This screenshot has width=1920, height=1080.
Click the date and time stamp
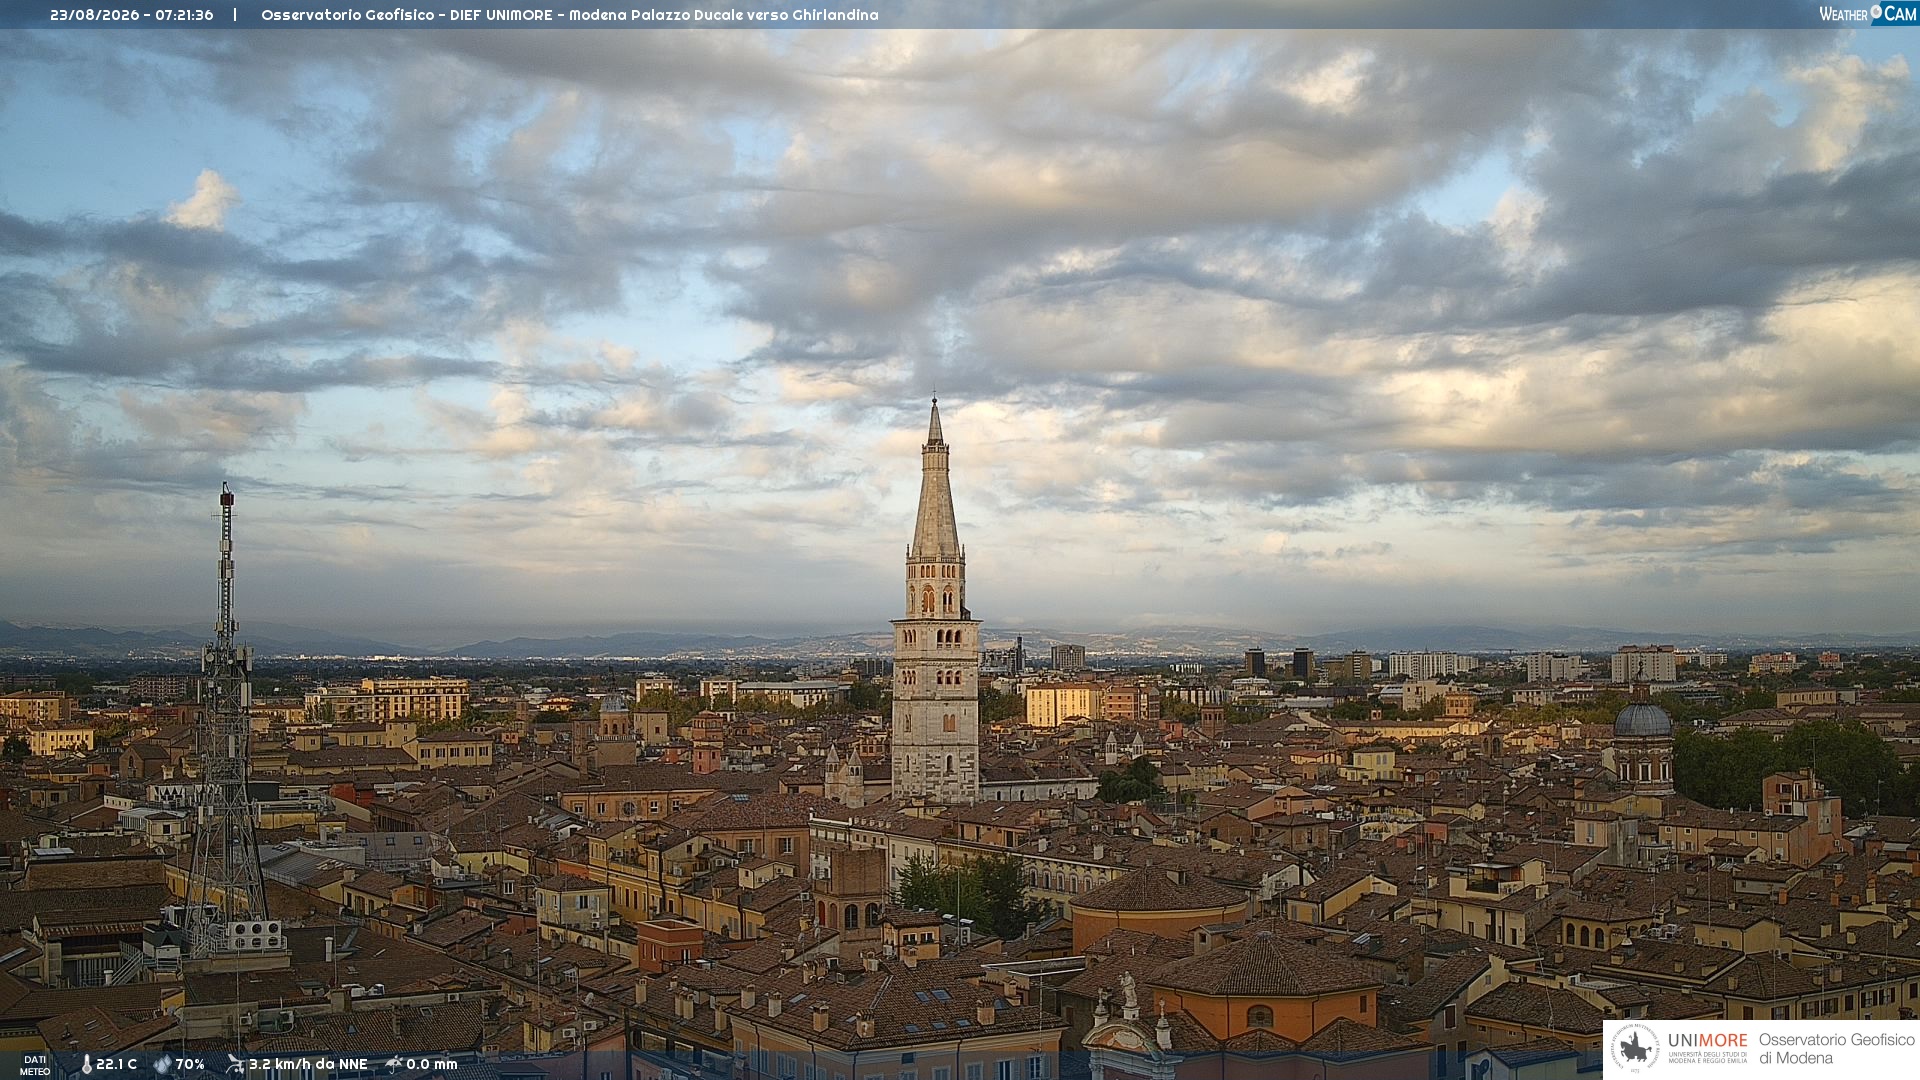(132, 15)
